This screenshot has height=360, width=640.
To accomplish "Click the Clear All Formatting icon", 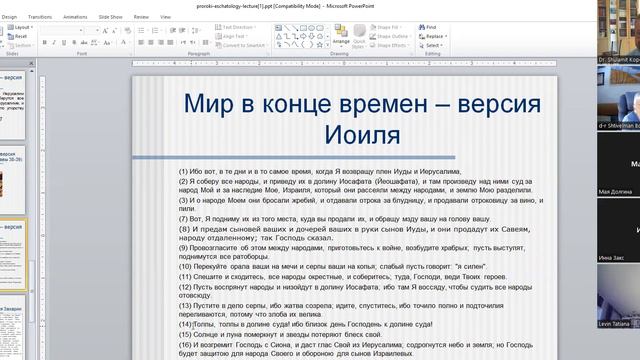I will pos(127,31).
